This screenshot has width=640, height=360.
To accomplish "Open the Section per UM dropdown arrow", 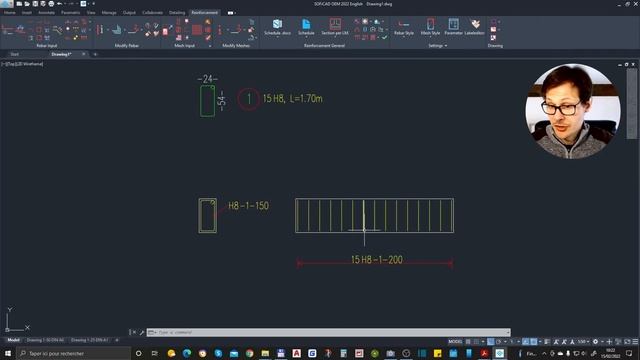I will pyautogui.click(x=335, y=37).
